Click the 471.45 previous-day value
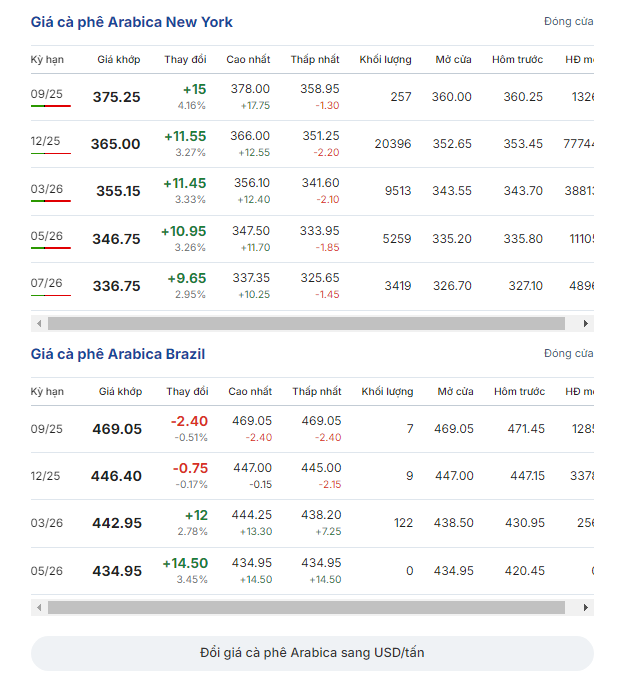The height and width of the screenshot is (681, 633). (526, 429)
